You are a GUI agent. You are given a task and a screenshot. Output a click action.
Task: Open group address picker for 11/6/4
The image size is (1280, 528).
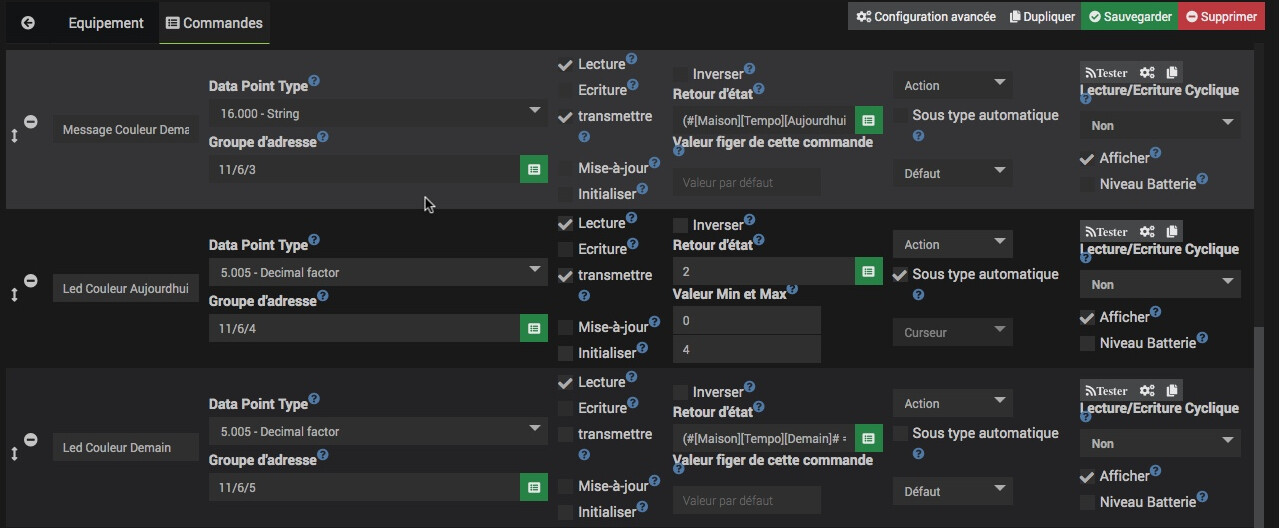(x=534, y=328)
